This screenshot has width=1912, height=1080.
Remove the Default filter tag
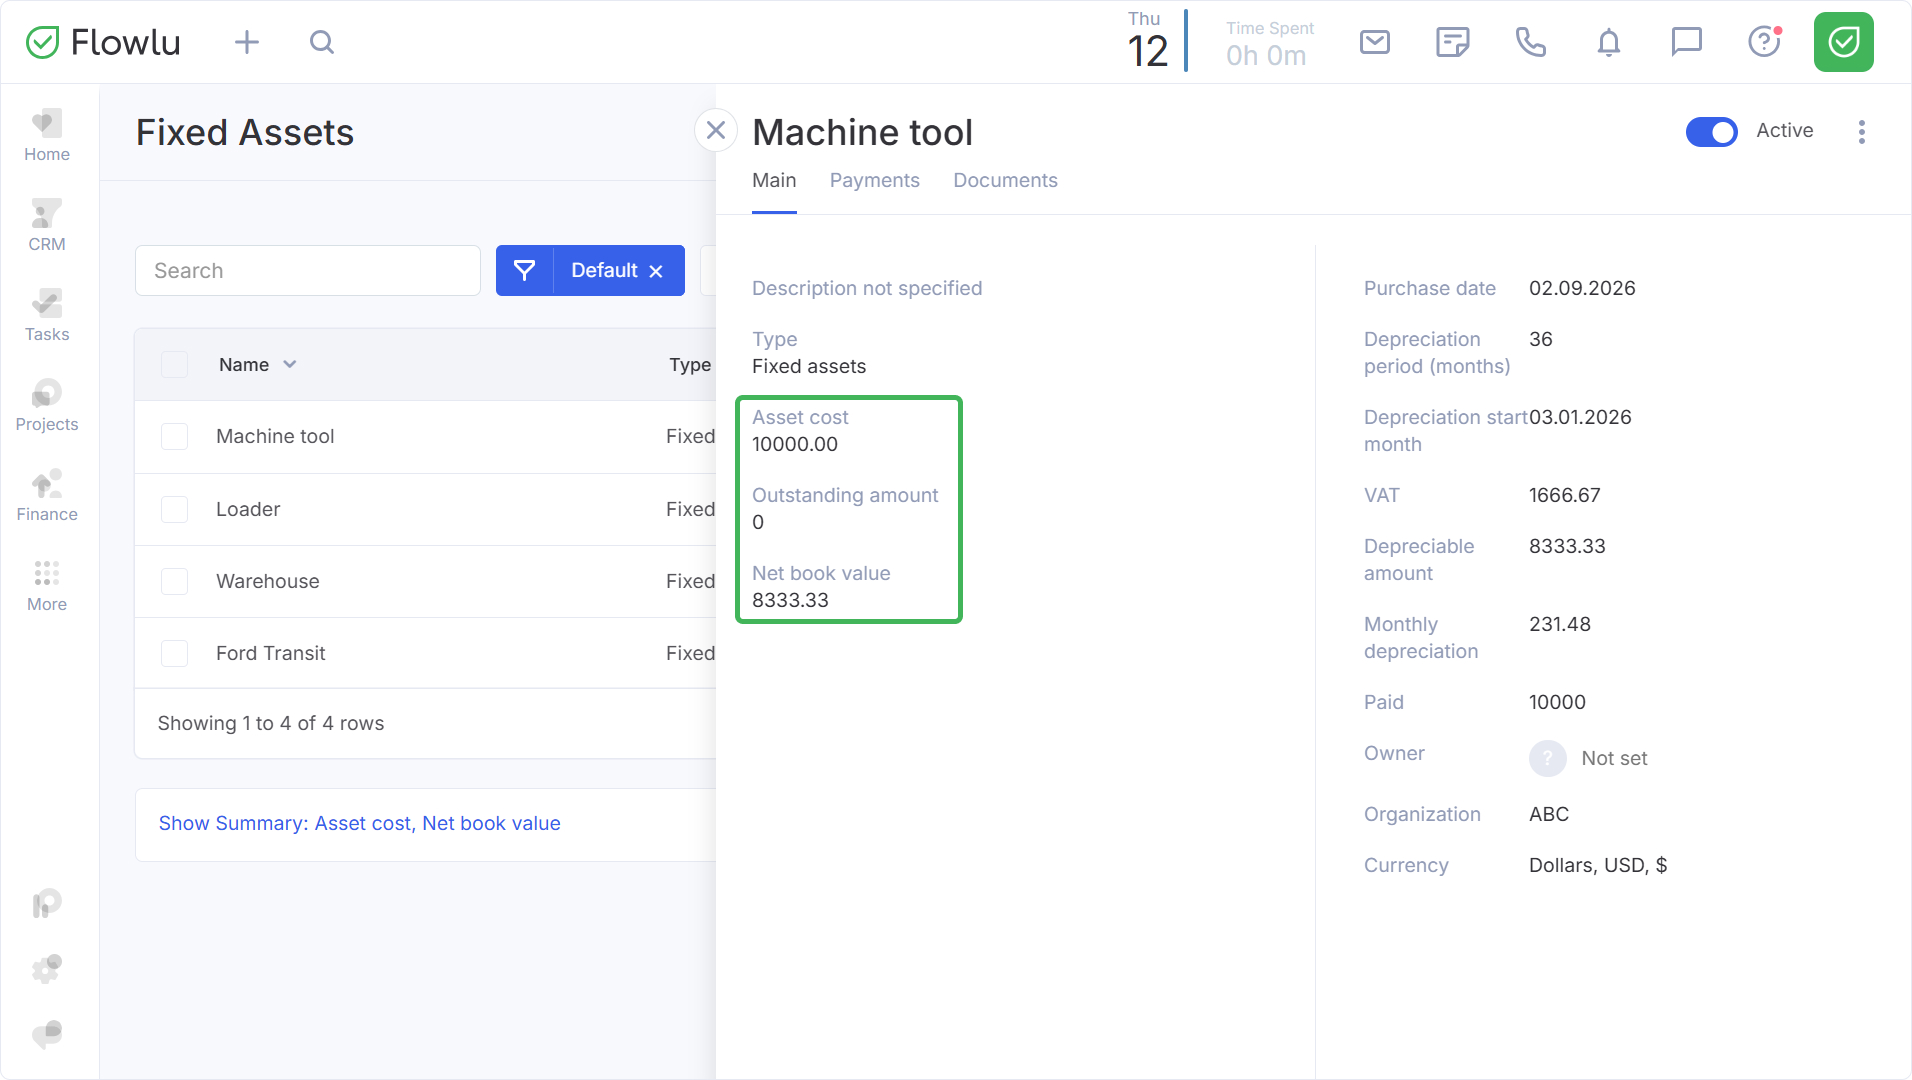click(x=656, y=272)
